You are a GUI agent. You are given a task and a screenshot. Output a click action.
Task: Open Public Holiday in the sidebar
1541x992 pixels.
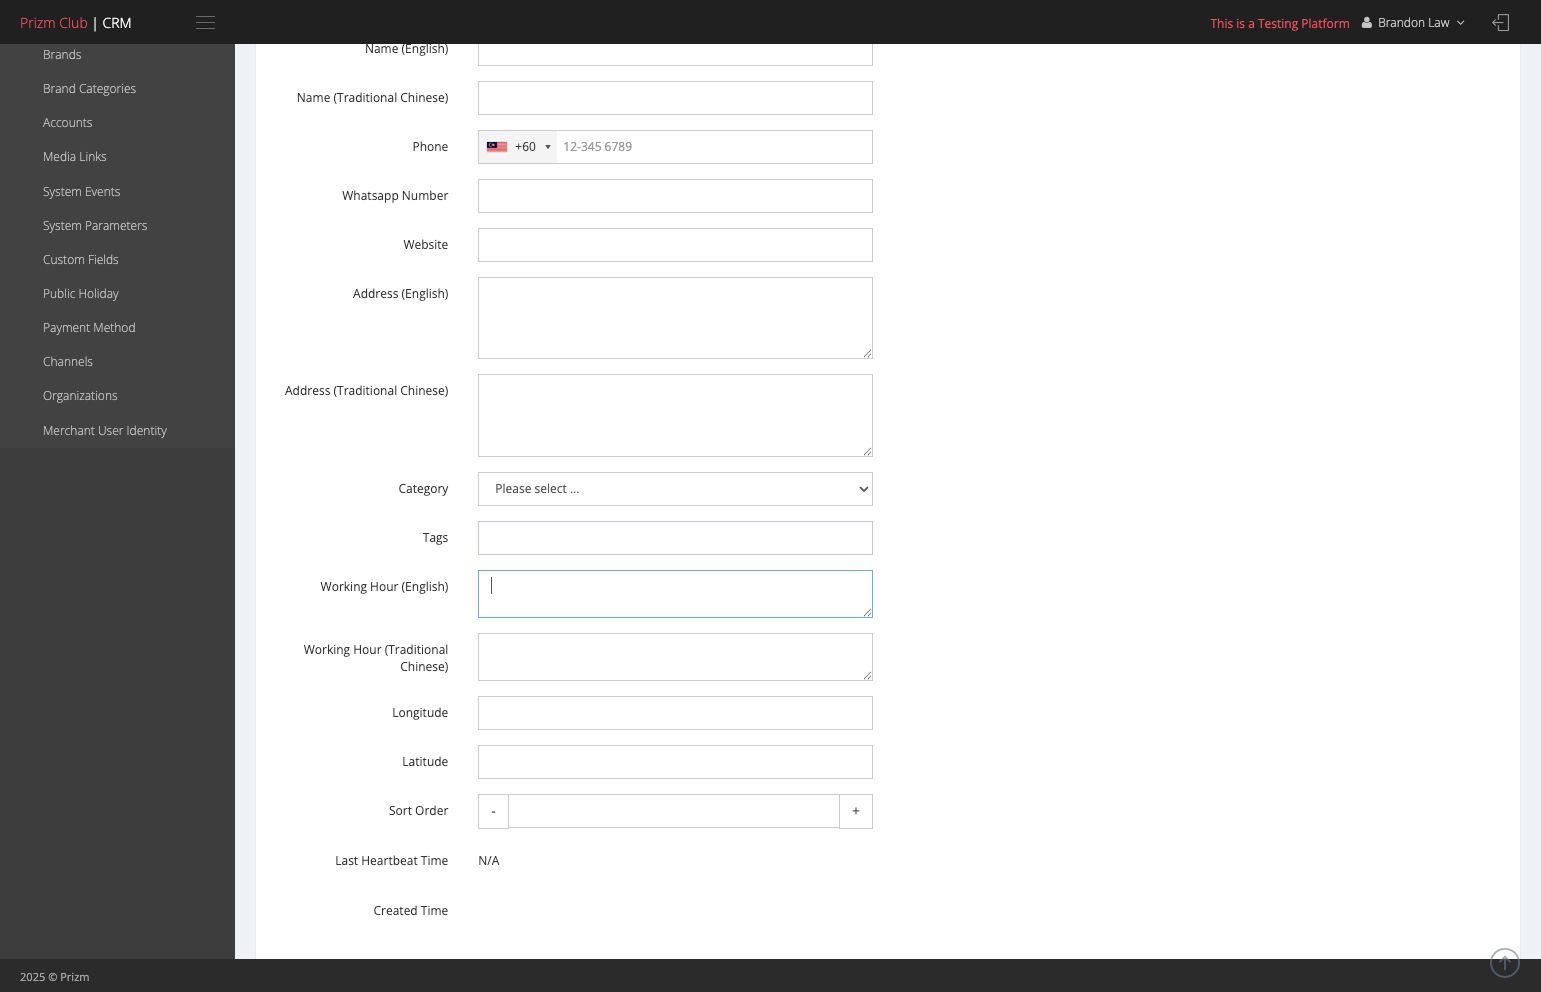pyautogui.click(x=80, y=294)
